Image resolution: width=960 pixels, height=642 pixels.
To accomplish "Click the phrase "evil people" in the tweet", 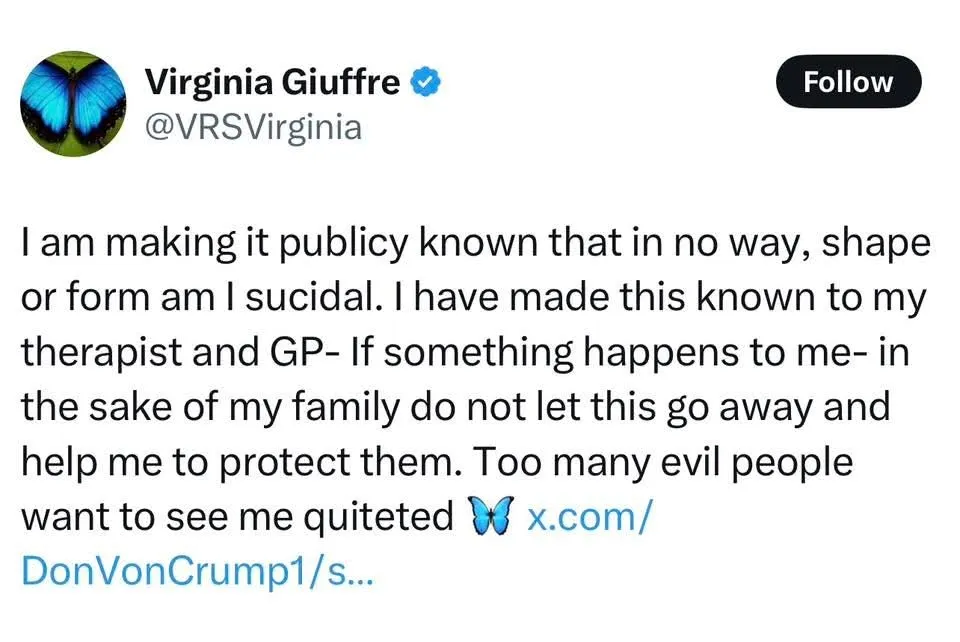I will click(754, 462).
